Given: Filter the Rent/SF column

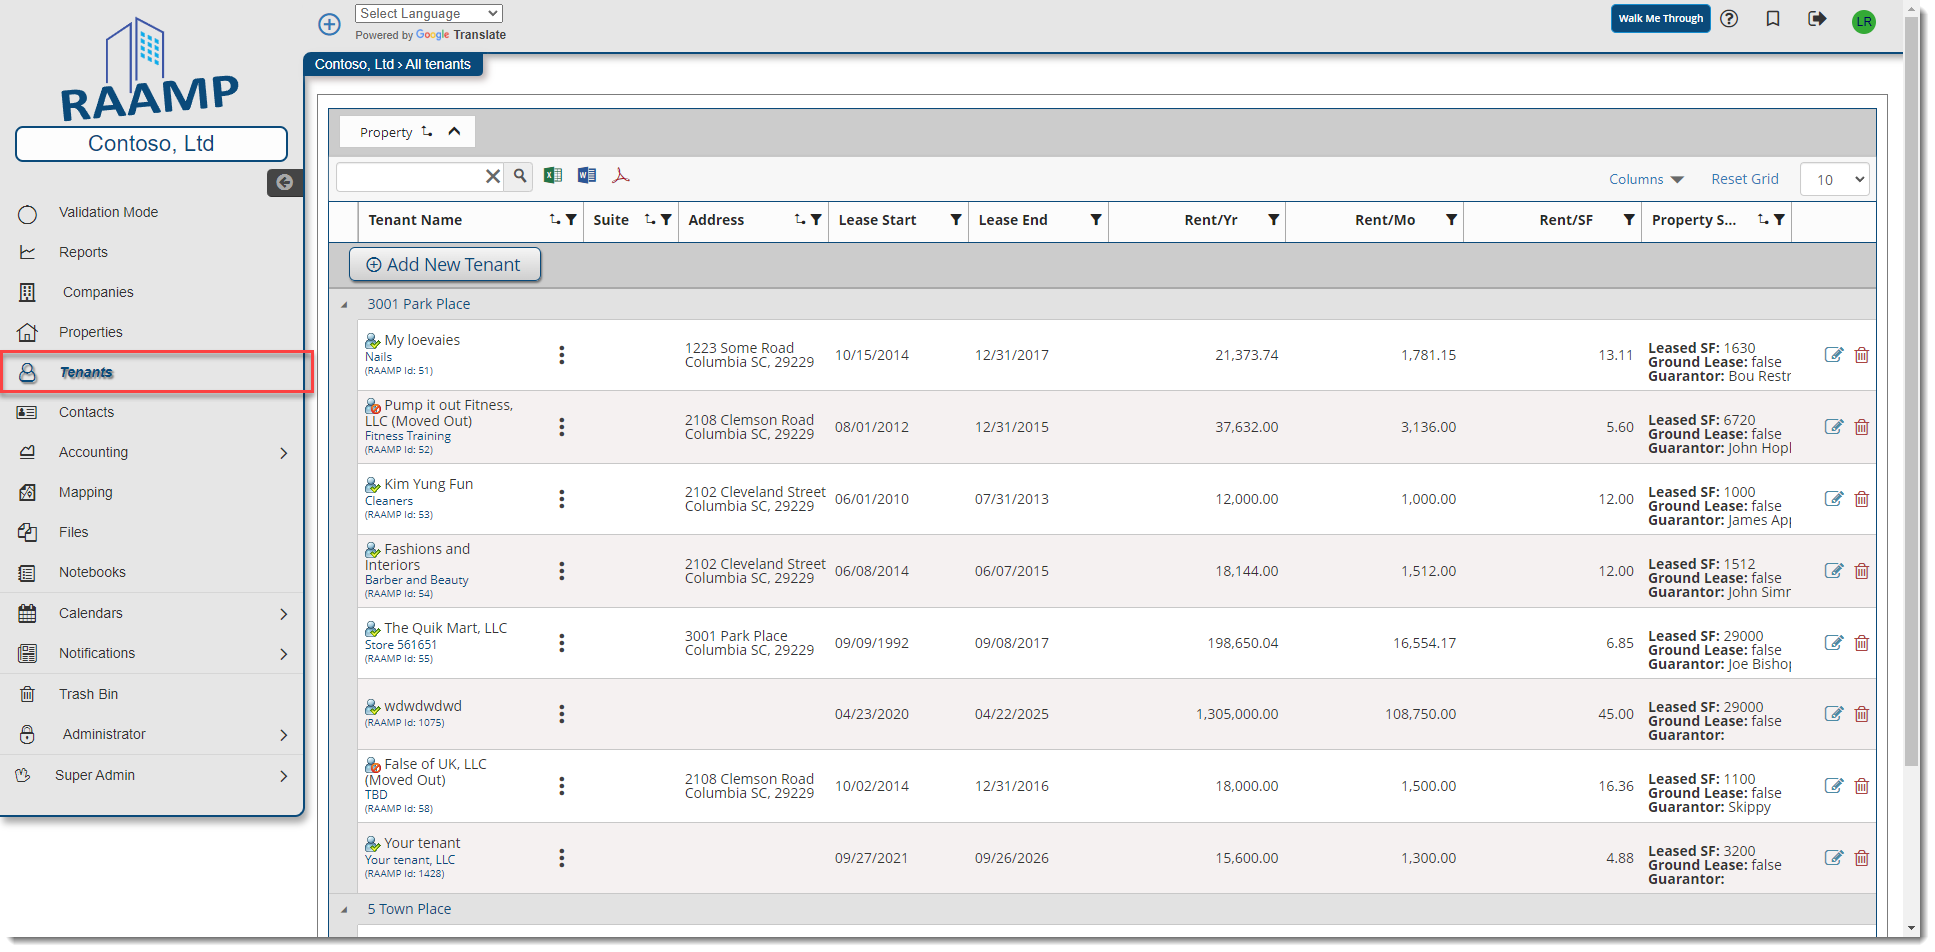Looking at the screenshot, I should (x=1629, y=220).
